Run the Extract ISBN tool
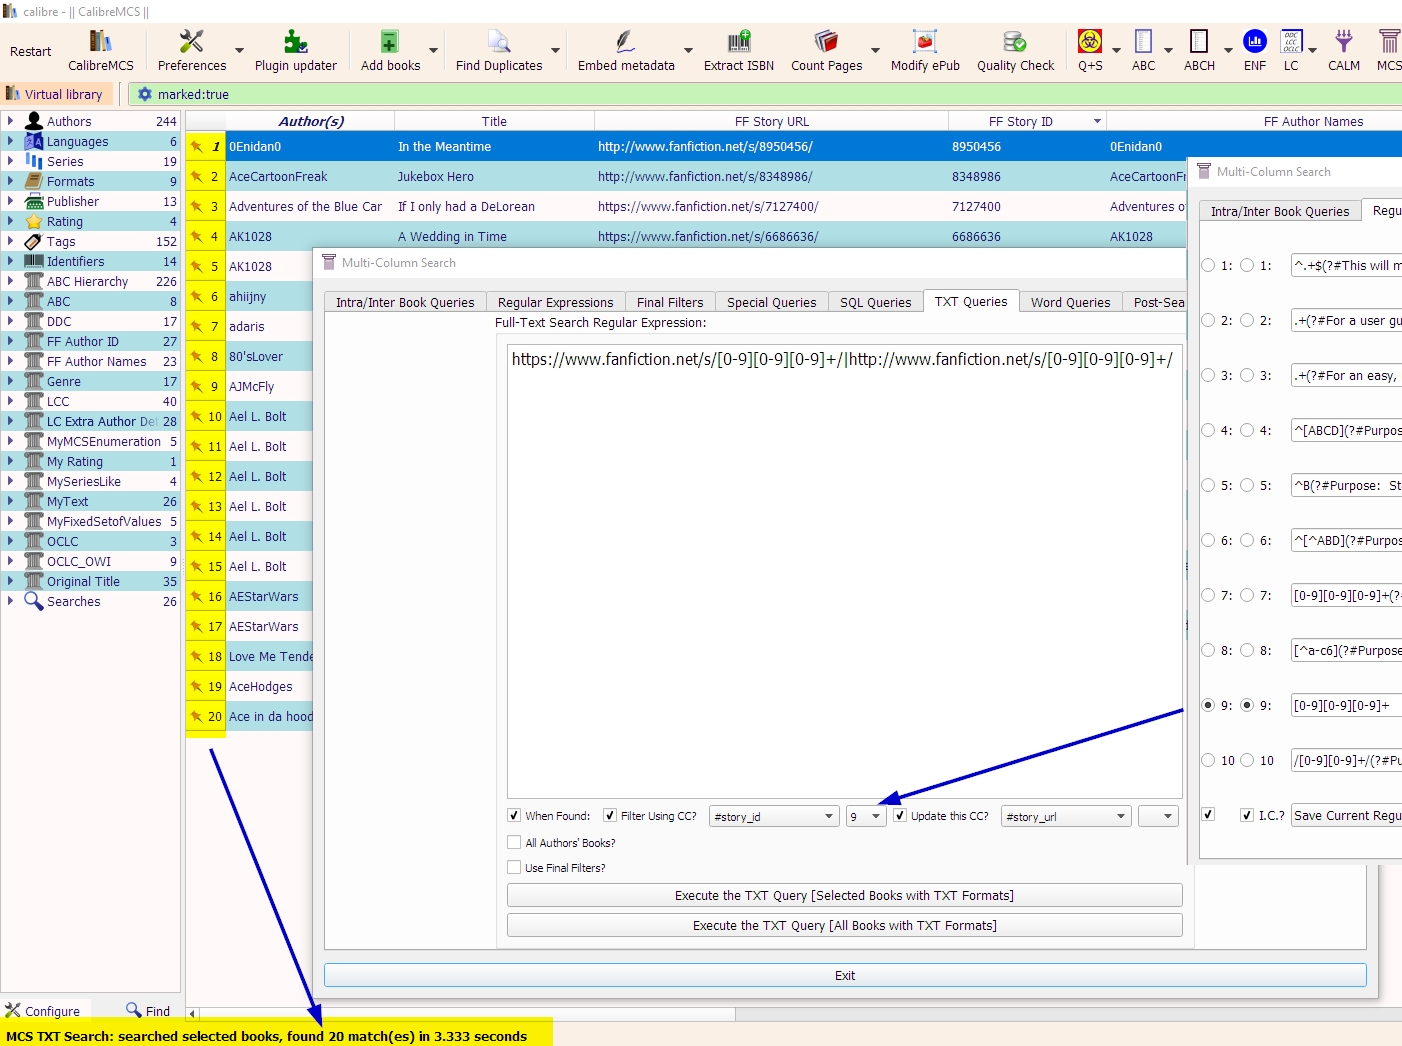The width and height of the screenshot is (1402, 1046). [739, 50]
